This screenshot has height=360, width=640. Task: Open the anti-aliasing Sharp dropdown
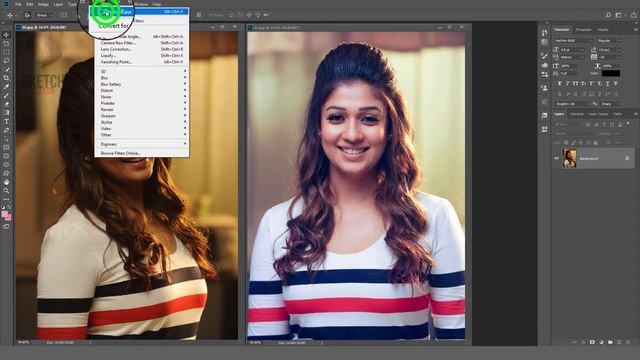click(611, 104)
